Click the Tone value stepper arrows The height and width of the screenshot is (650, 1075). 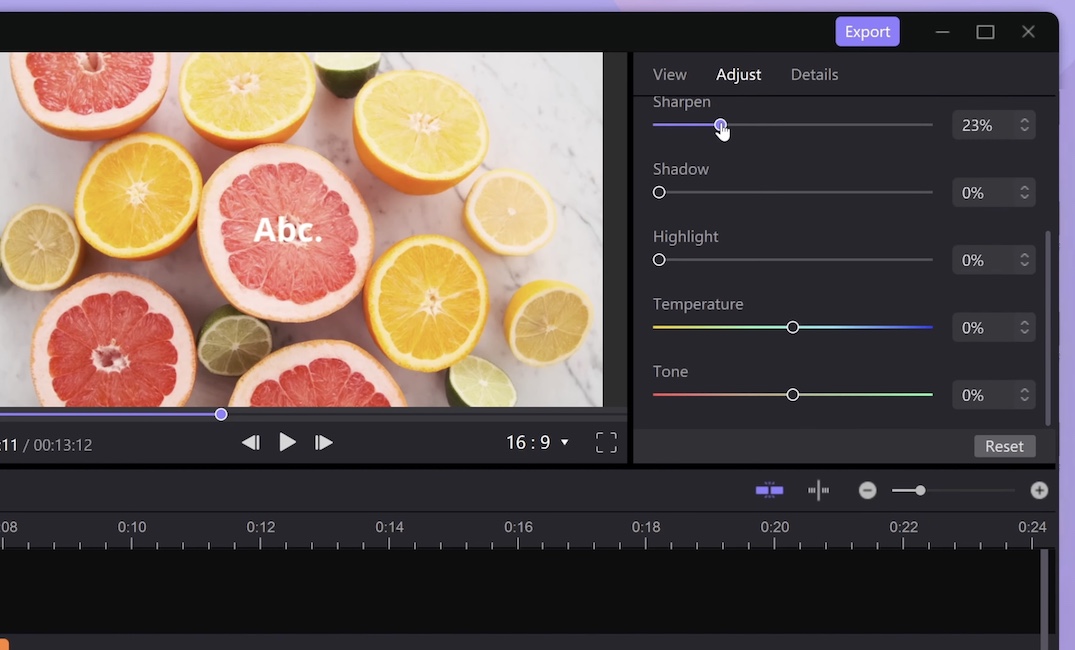(x=1024, y=395)
